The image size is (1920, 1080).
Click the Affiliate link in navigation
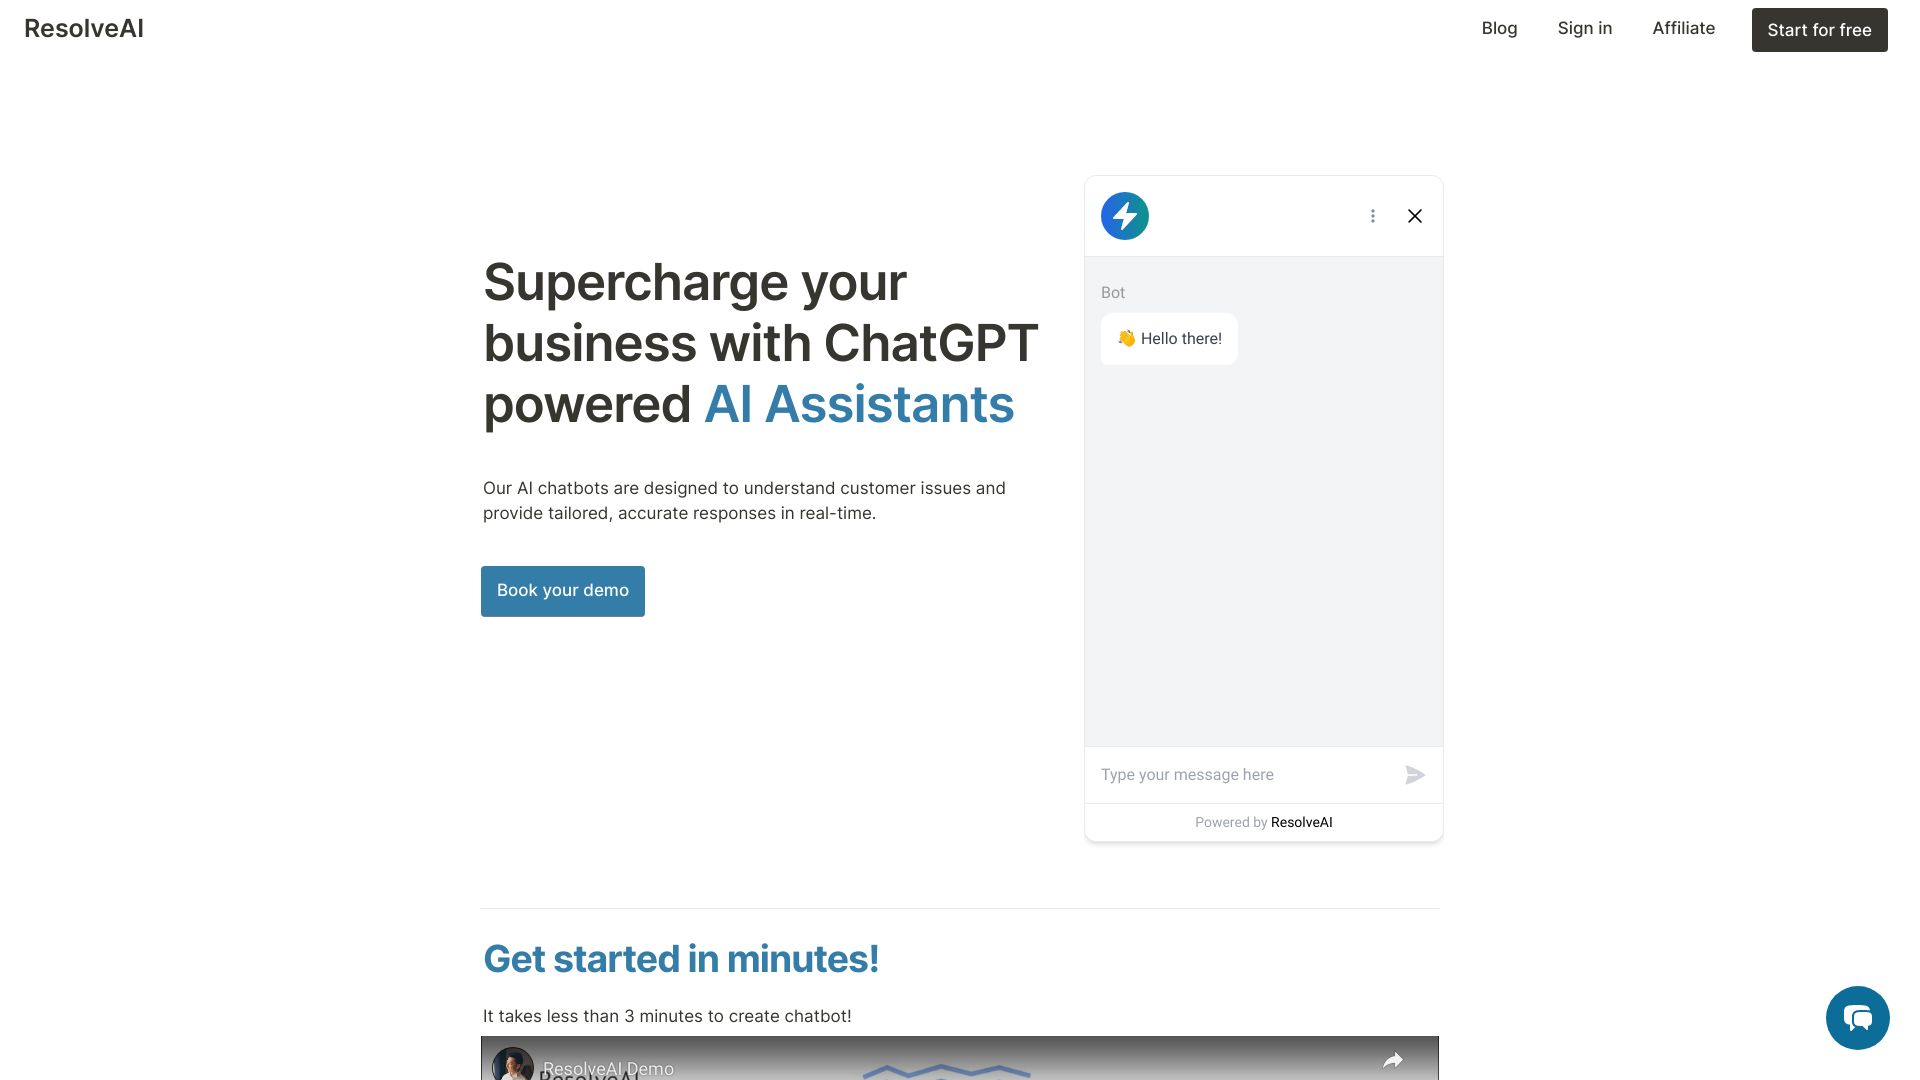[1684, 28]
